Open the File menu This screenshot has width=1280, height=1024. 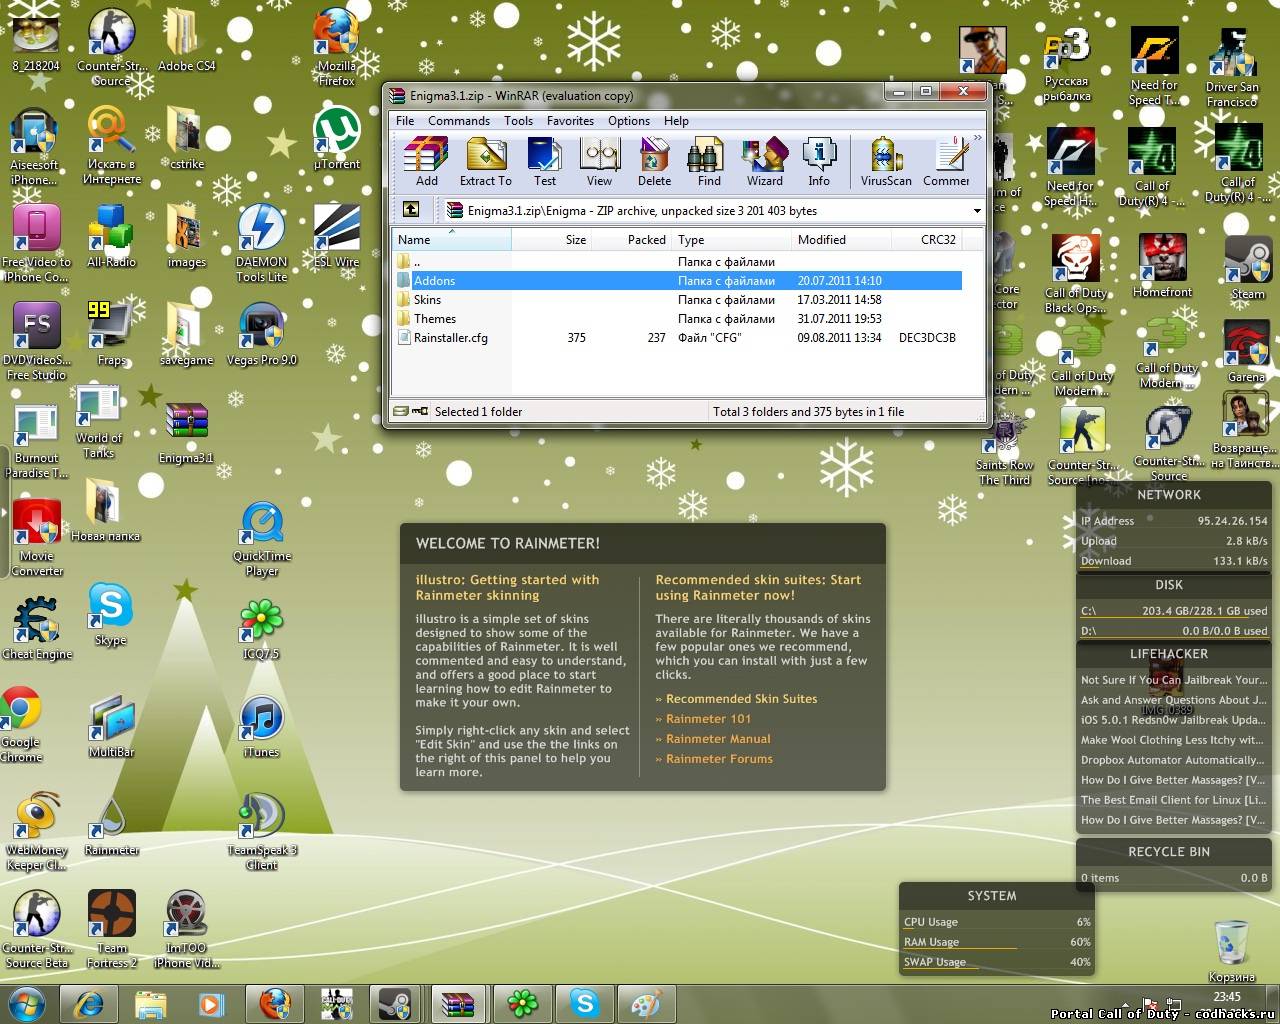click(x=405, y=121)
